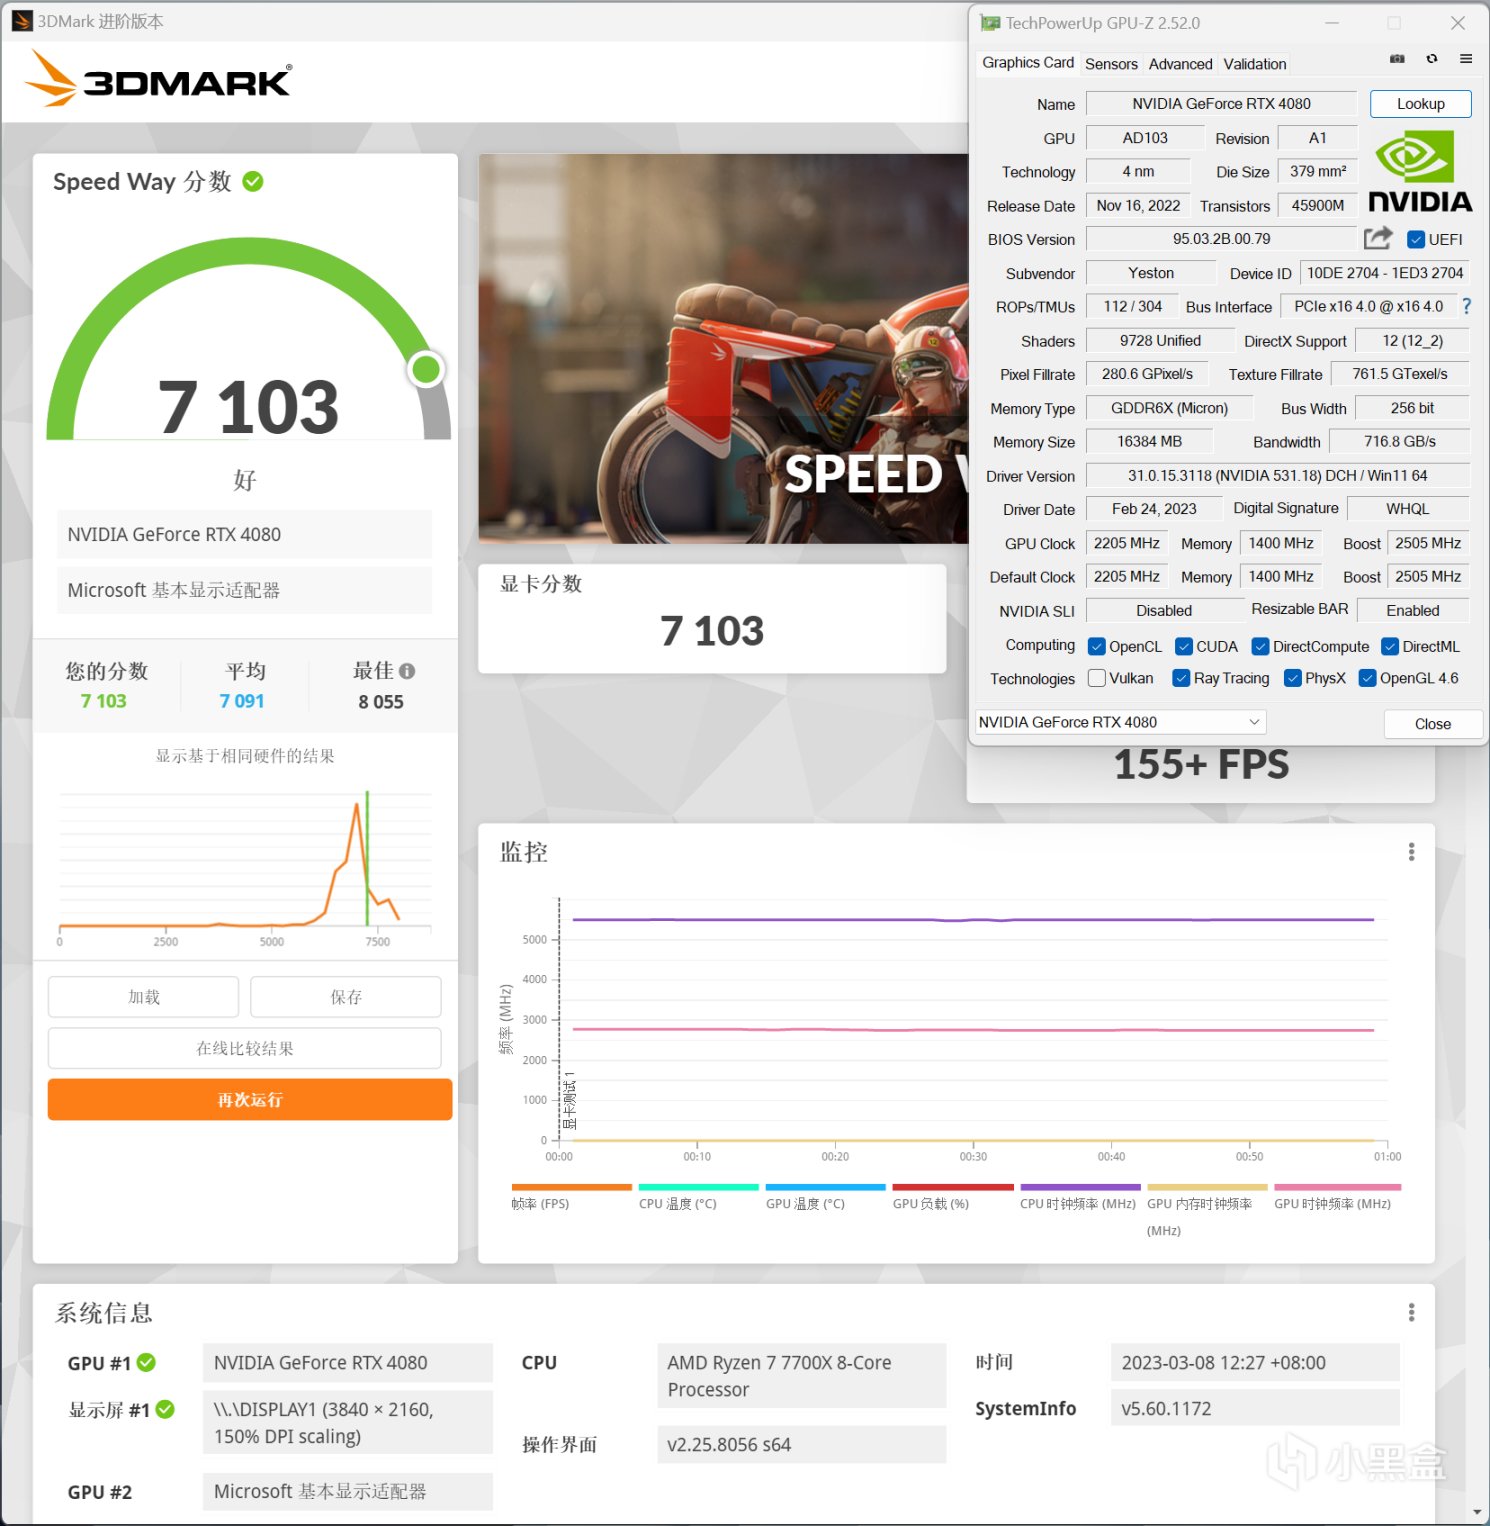Click the GPU-Z refresh icon

tap(1432, 59)
